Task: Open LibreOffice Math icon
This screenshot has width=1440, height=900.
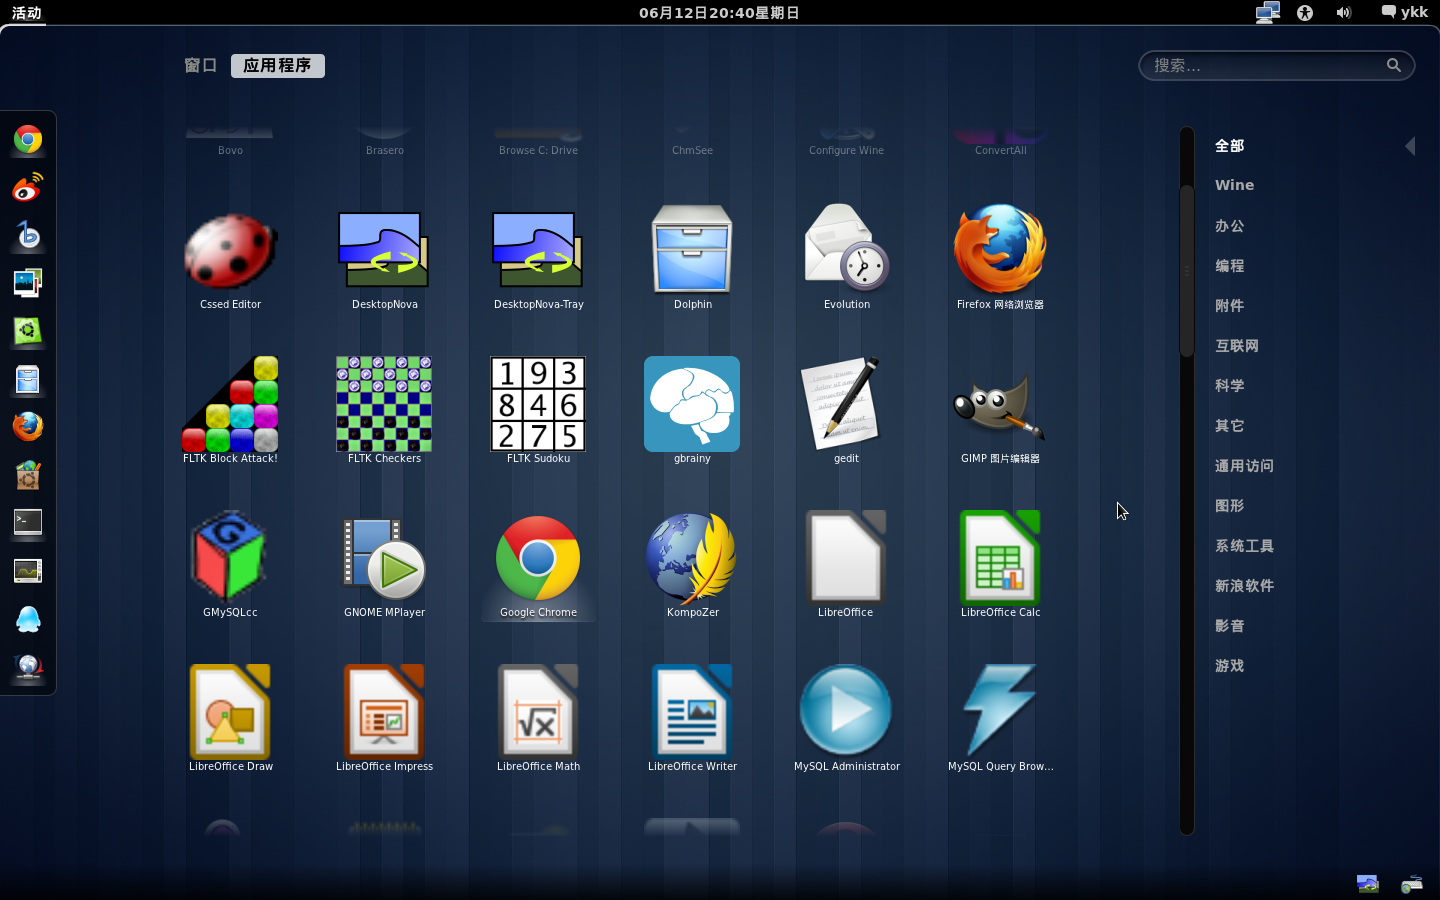Action: point(538,712)
